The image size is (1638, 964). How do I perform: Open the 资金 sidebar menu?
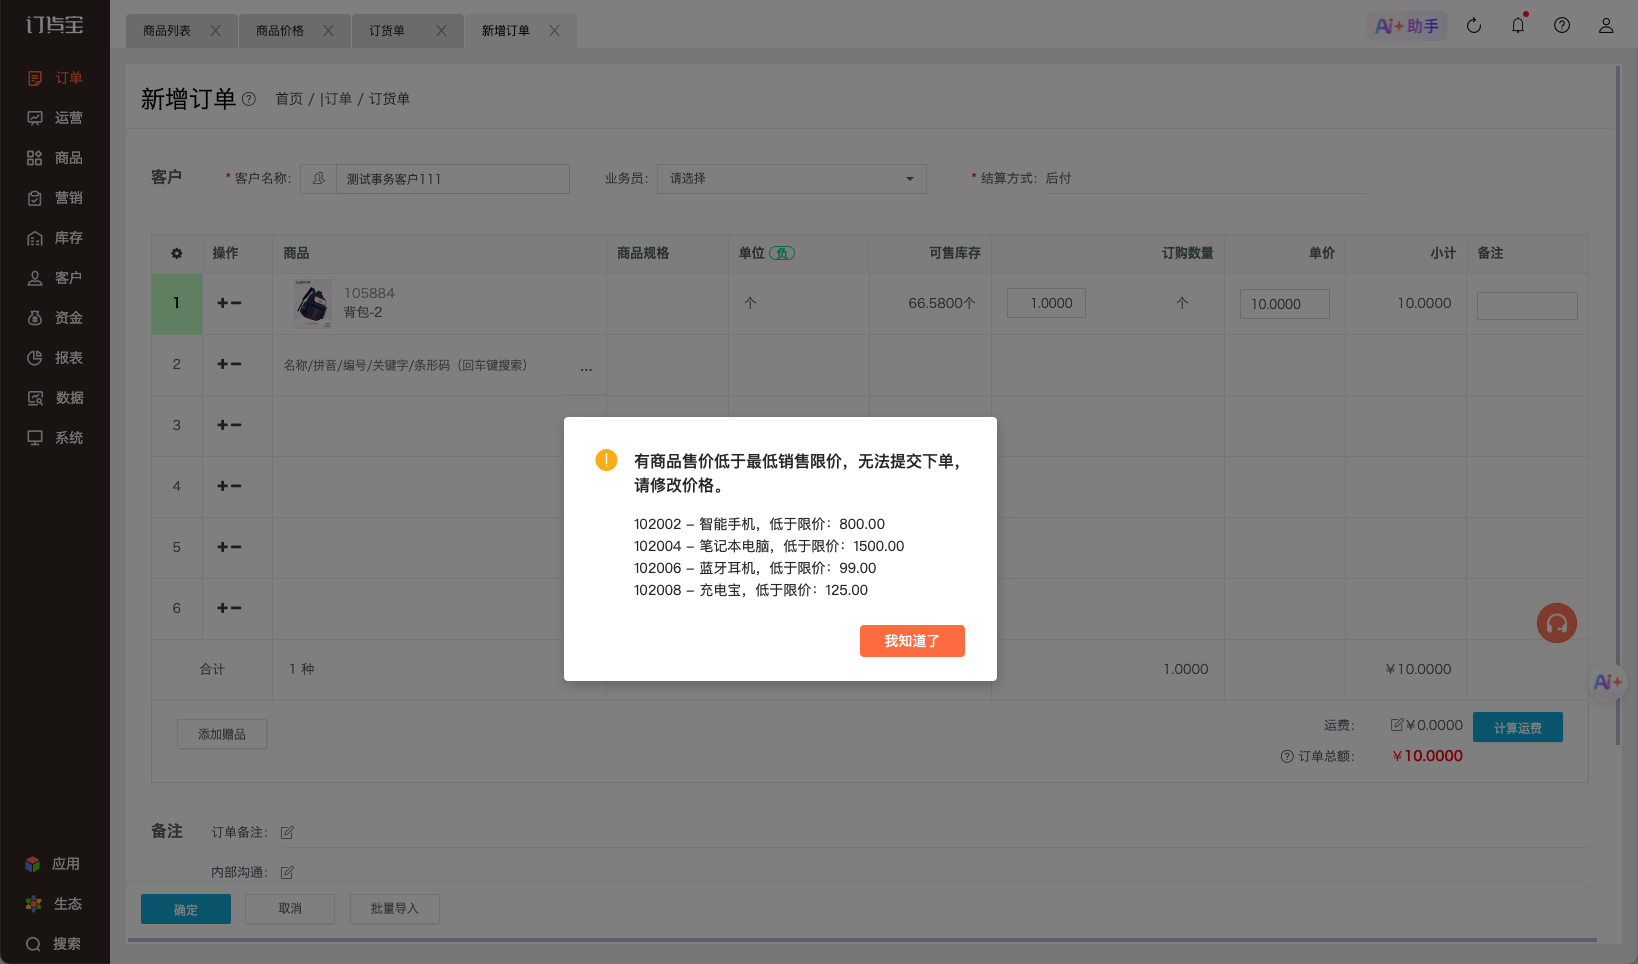tap(55, 318)
